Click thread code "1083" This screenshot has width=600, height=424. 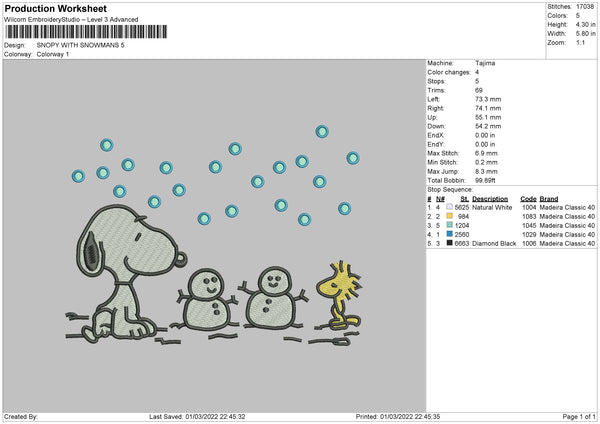tap(529, 217)
